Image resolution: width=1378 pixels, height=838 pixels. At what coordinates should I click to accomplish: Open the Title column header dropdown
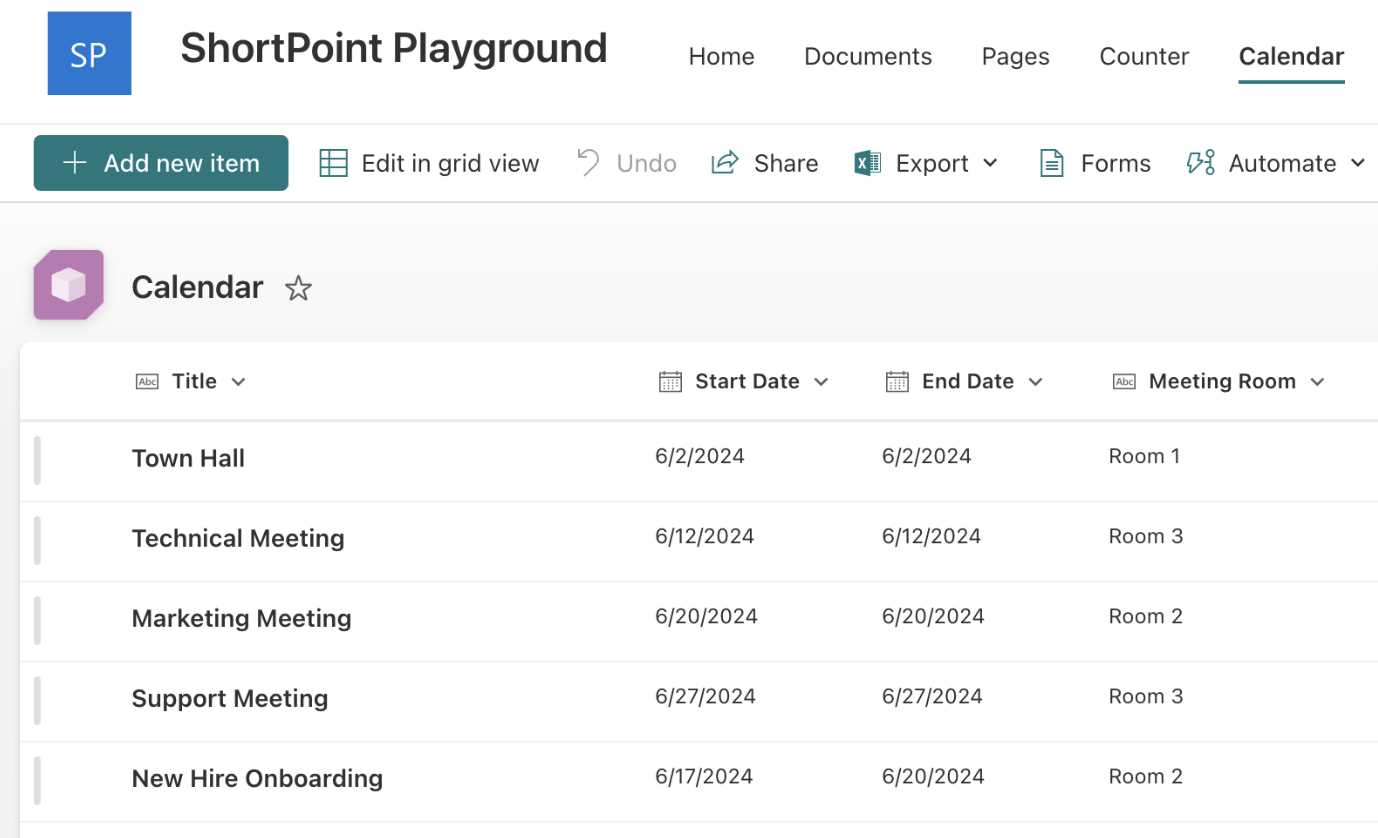(x=238, y=381)
